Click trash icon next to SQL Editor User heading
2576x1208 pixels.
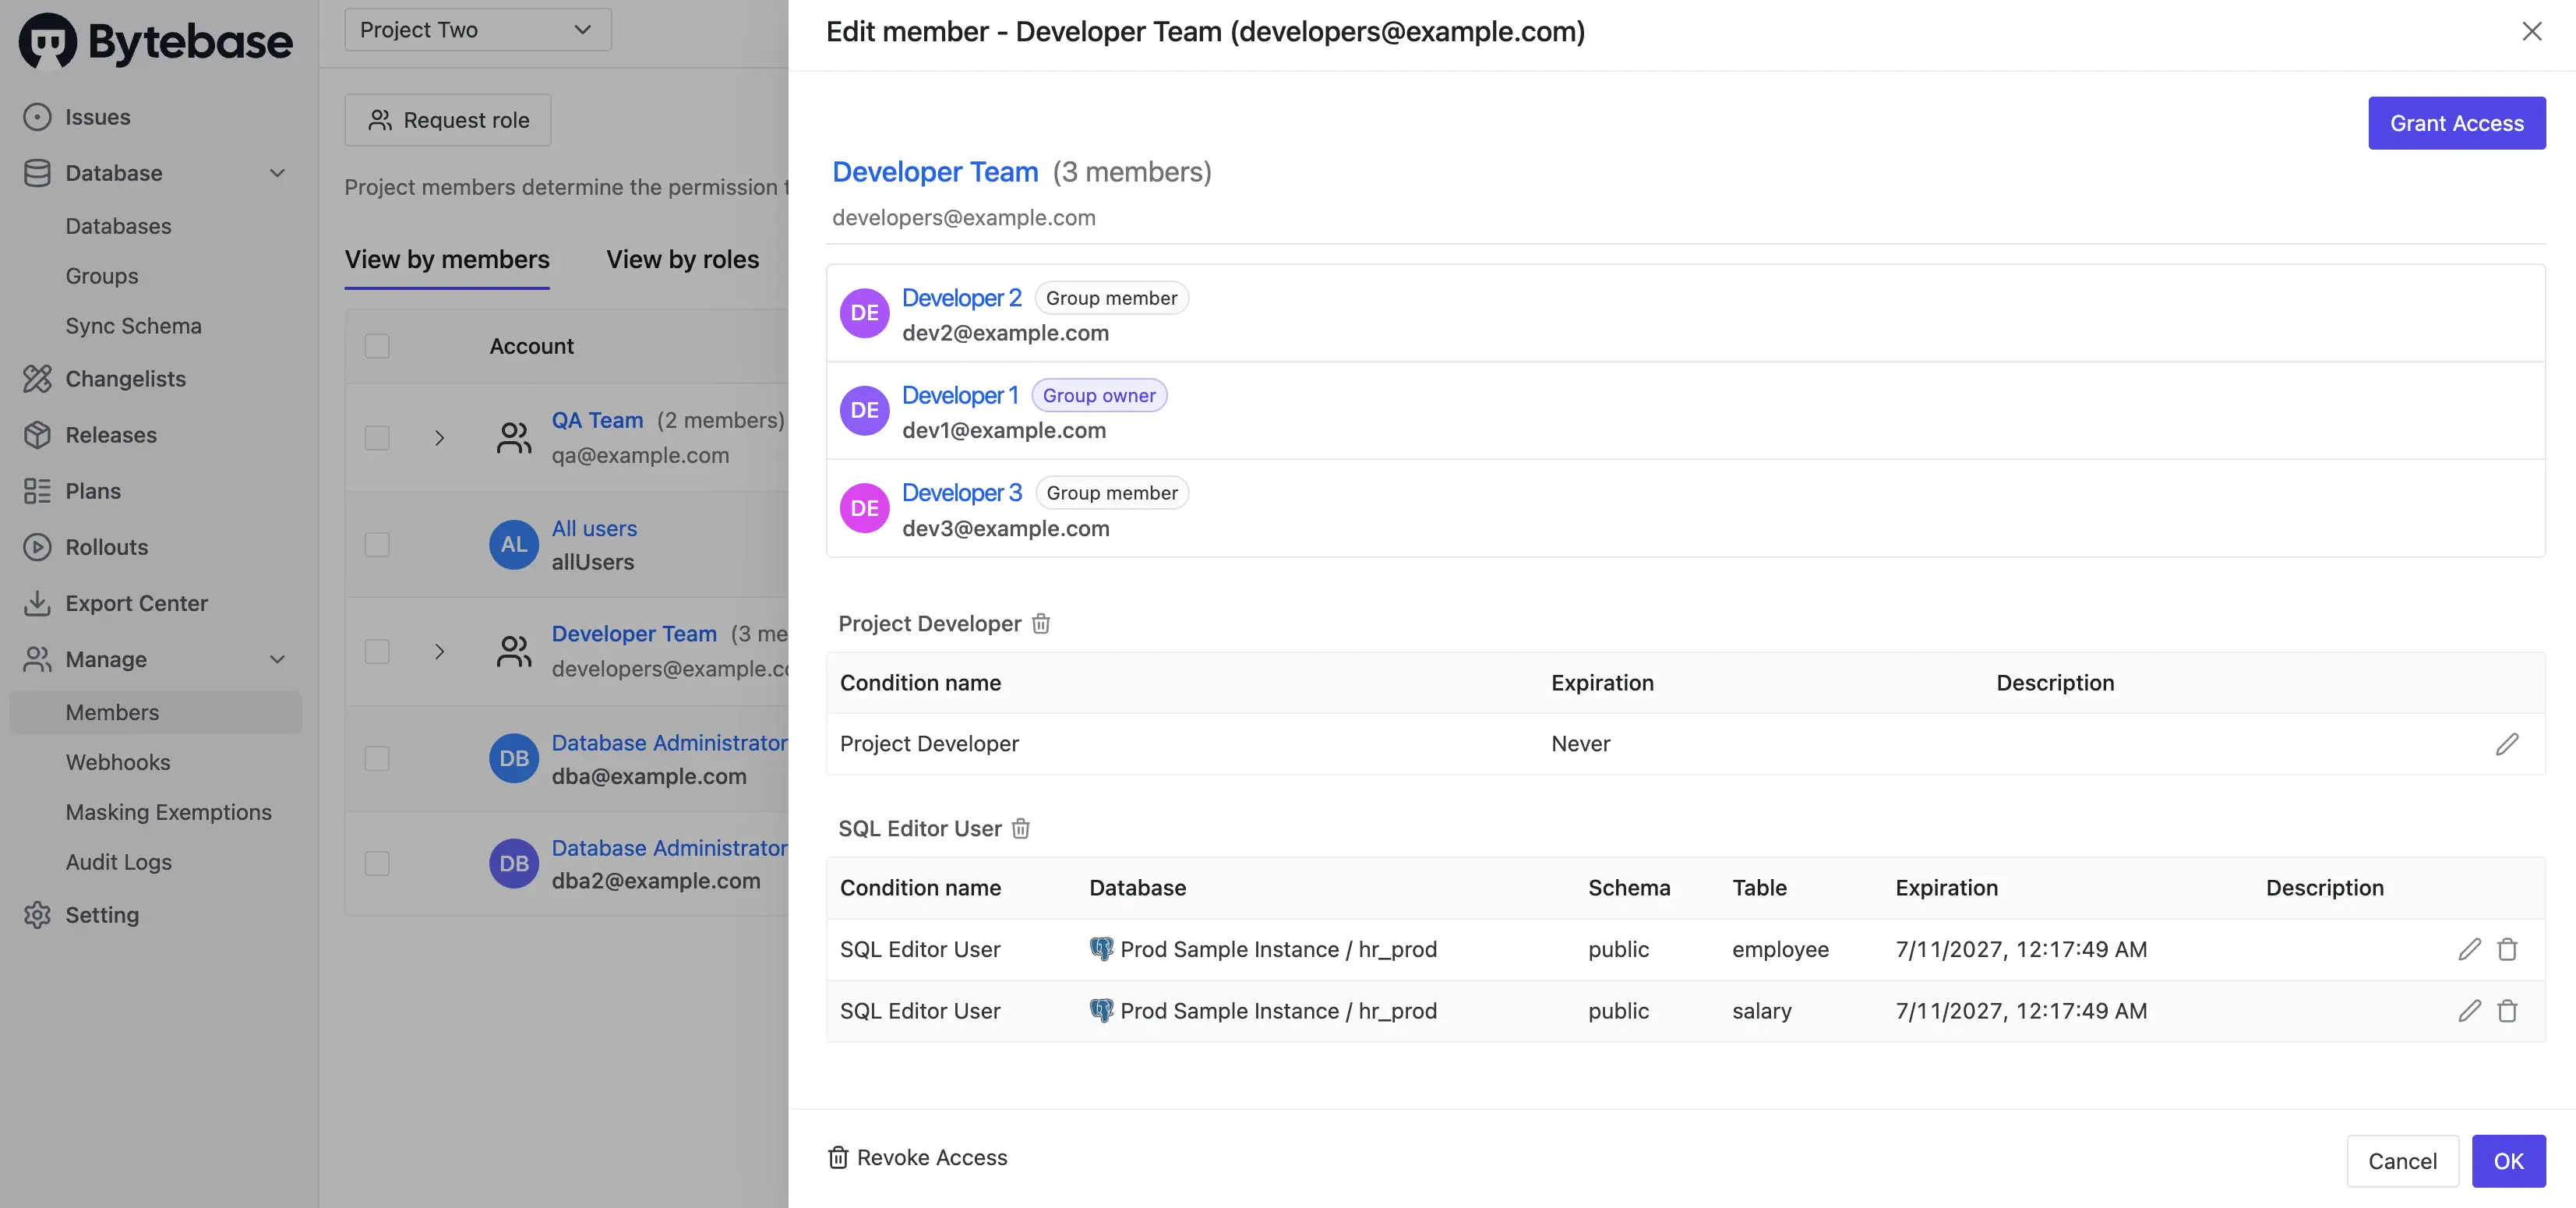pos(1020,829)
